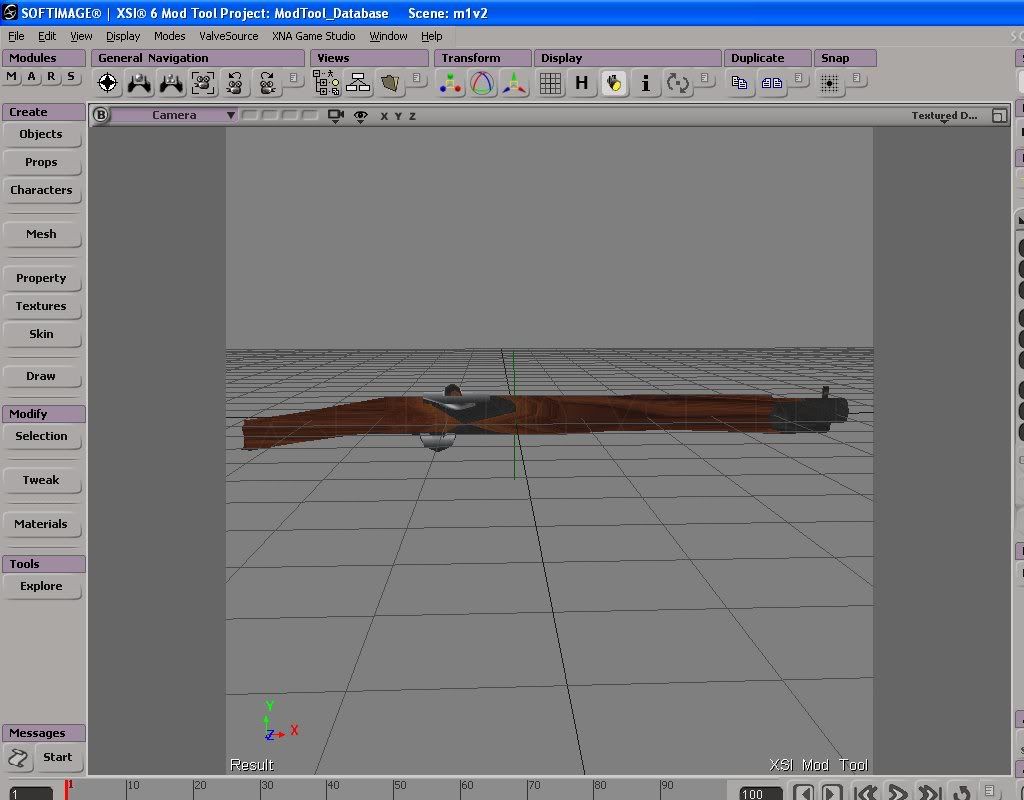Screen dimensions: 1024x800
Task: Open the Display options small icon
Action: coord(705,78)
